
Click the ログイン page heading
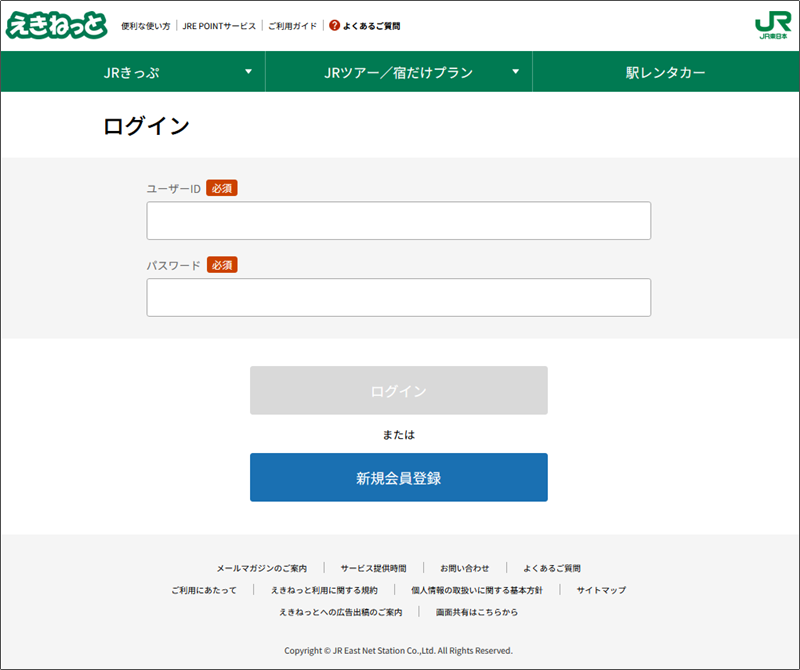pos(146,126)
